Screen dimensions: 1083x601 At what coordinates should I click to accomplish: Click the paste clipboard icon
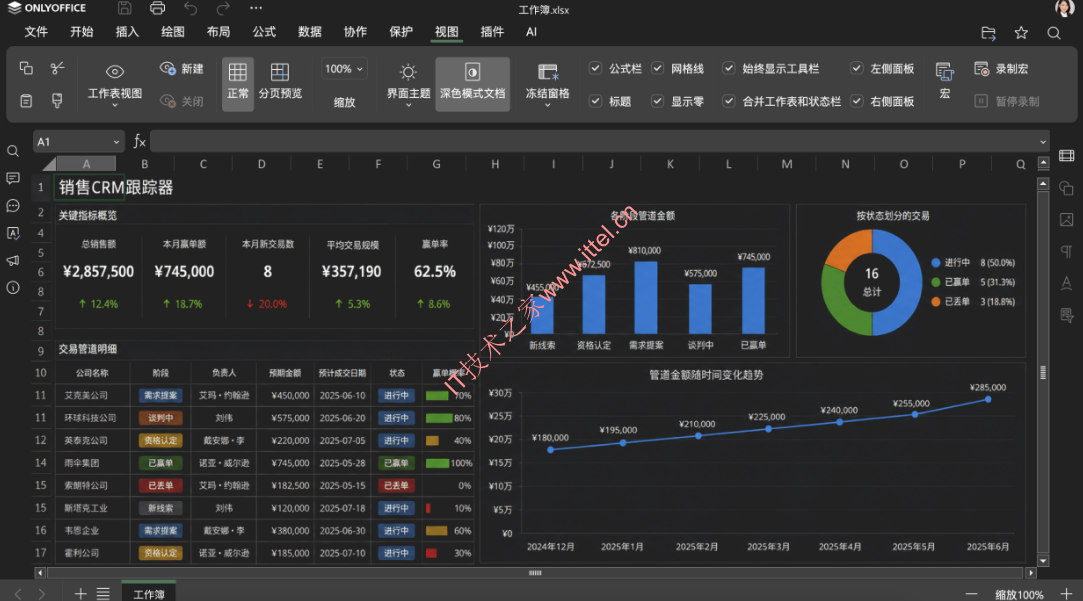click(26, 101)
